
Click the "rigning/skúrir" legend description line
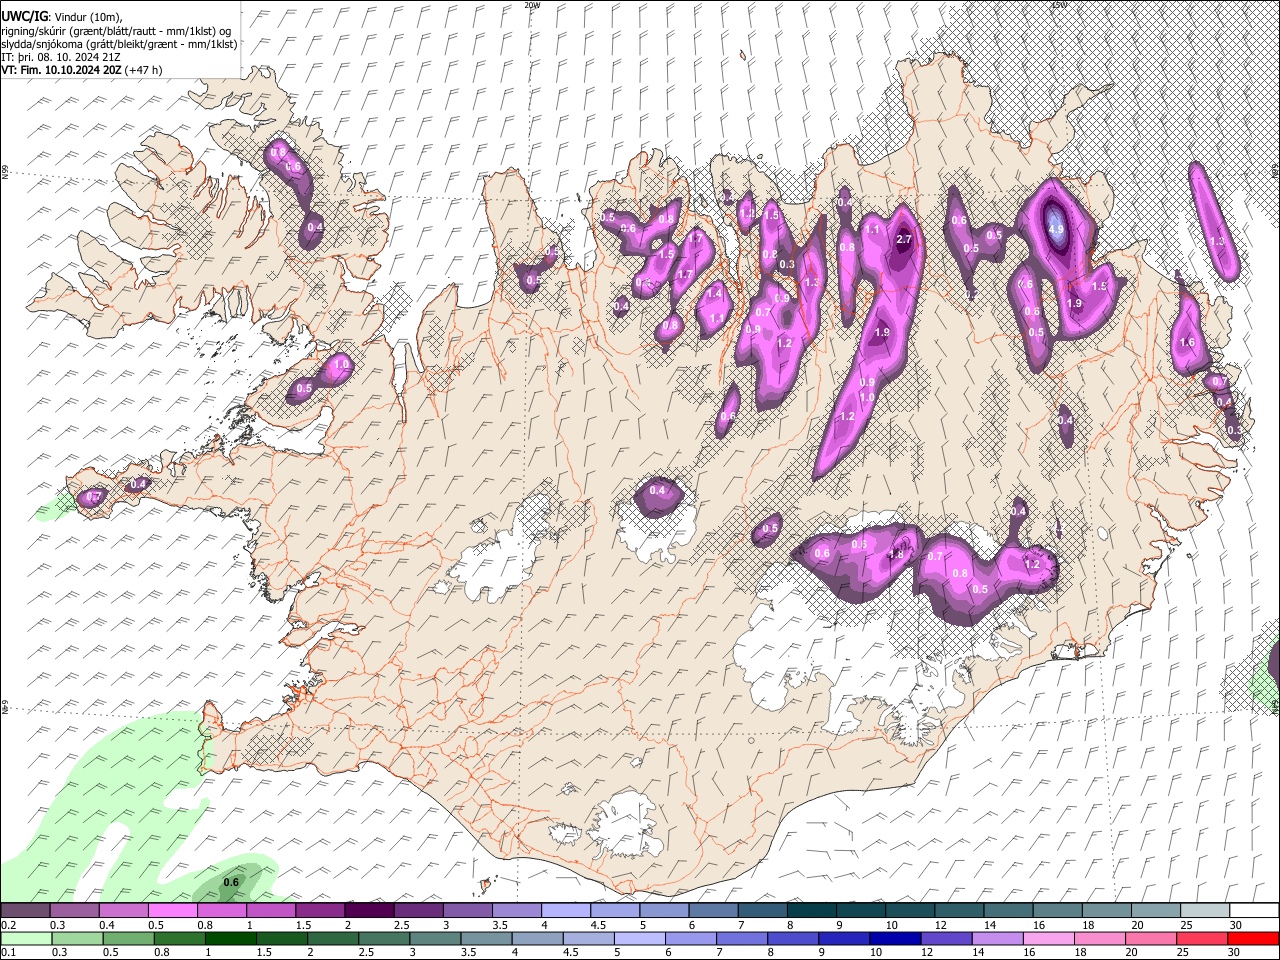[117, 31]
